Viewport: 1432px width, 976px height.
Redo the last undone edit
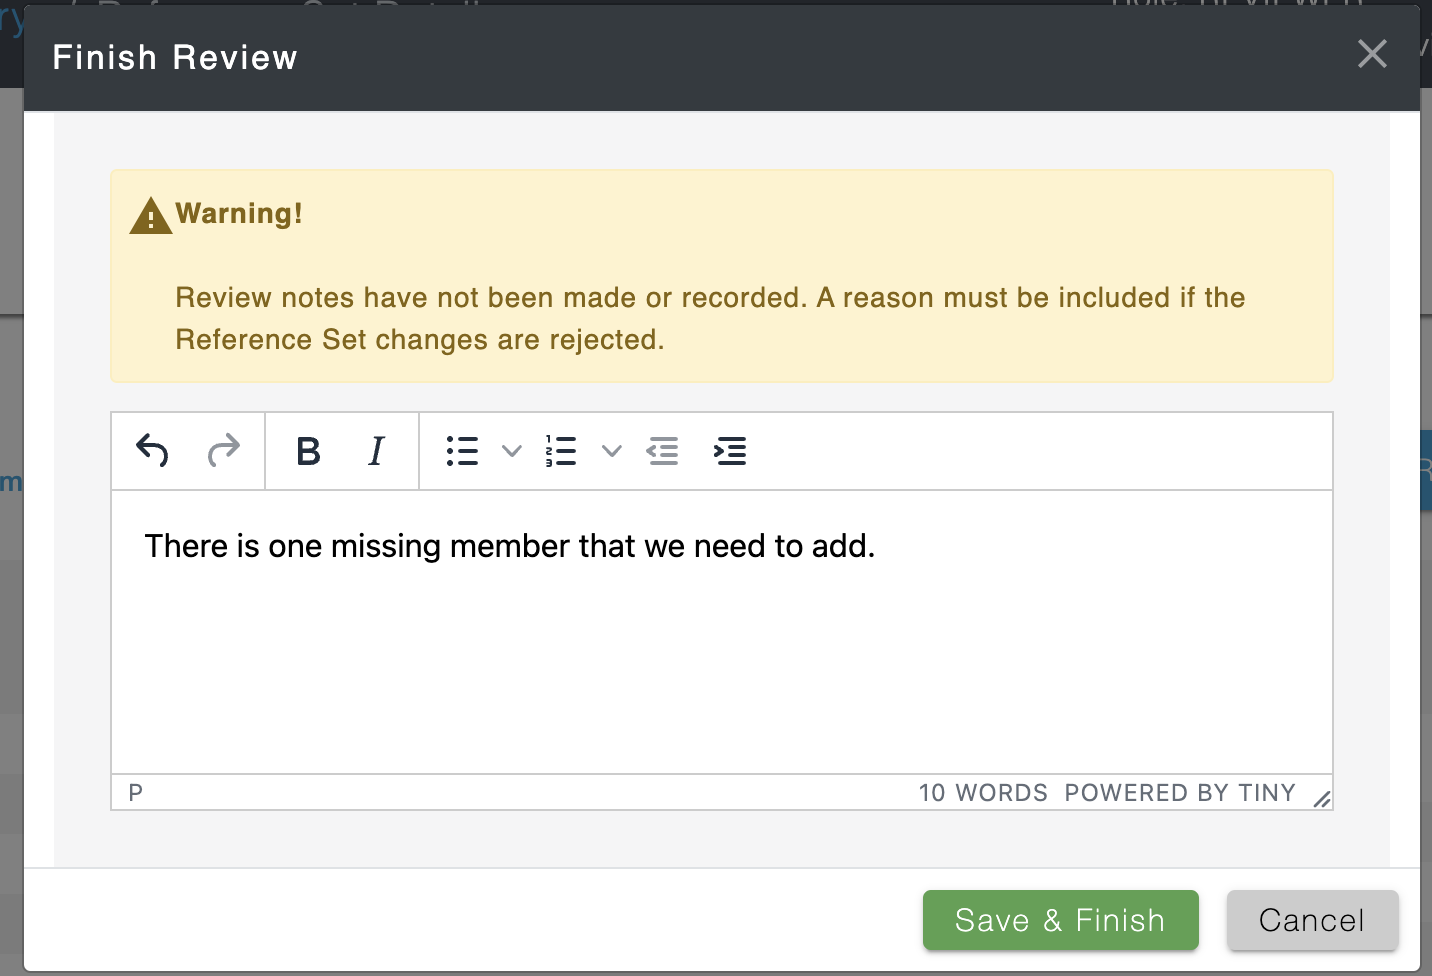223,451
